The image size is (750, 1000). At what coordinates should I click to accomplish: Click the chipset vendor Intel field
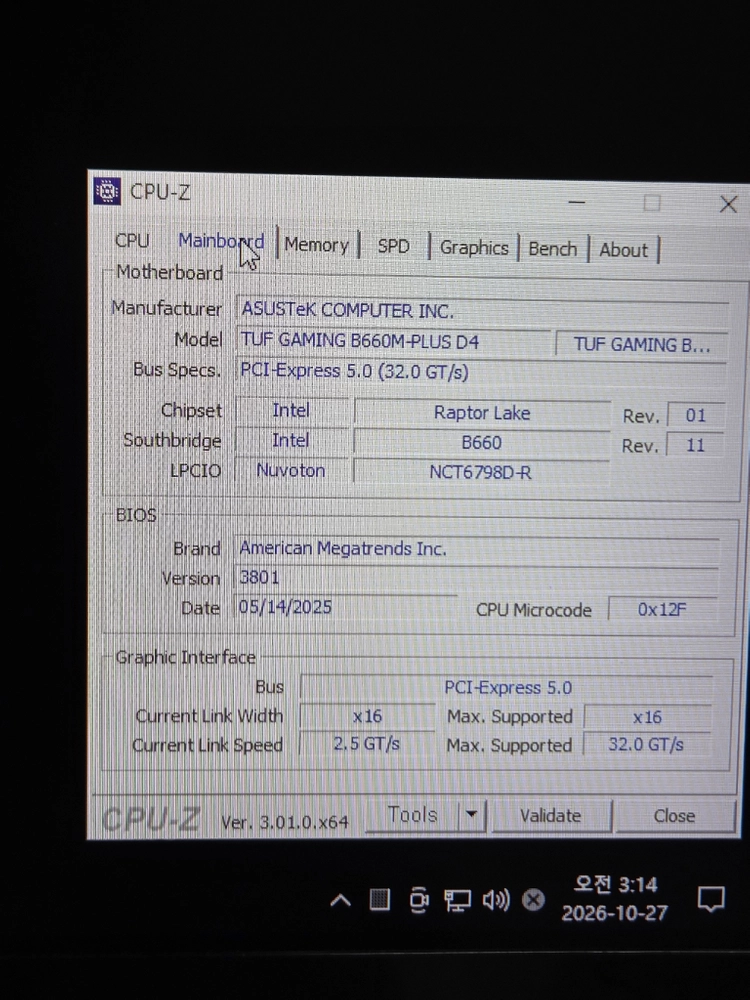pos(291,410)
